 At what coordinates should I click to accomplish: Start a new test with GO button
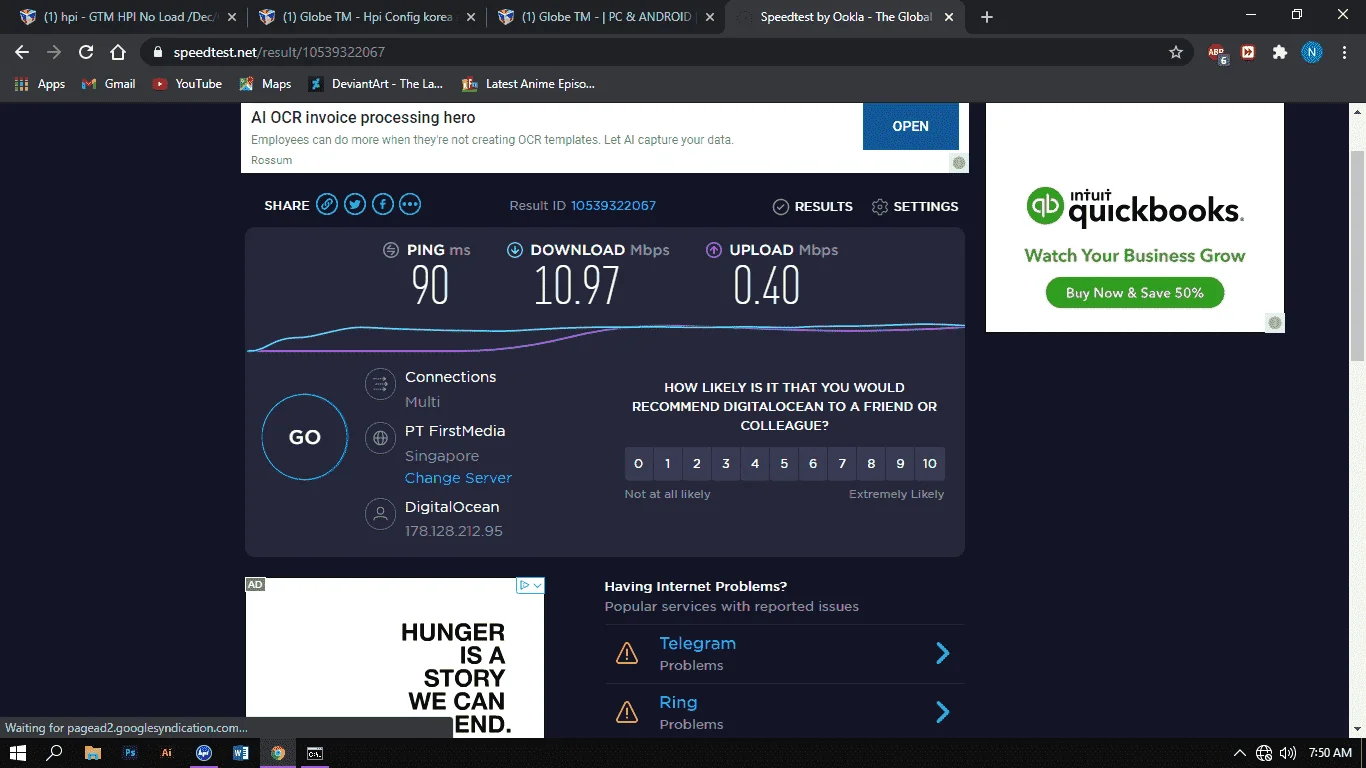[305, 438]
